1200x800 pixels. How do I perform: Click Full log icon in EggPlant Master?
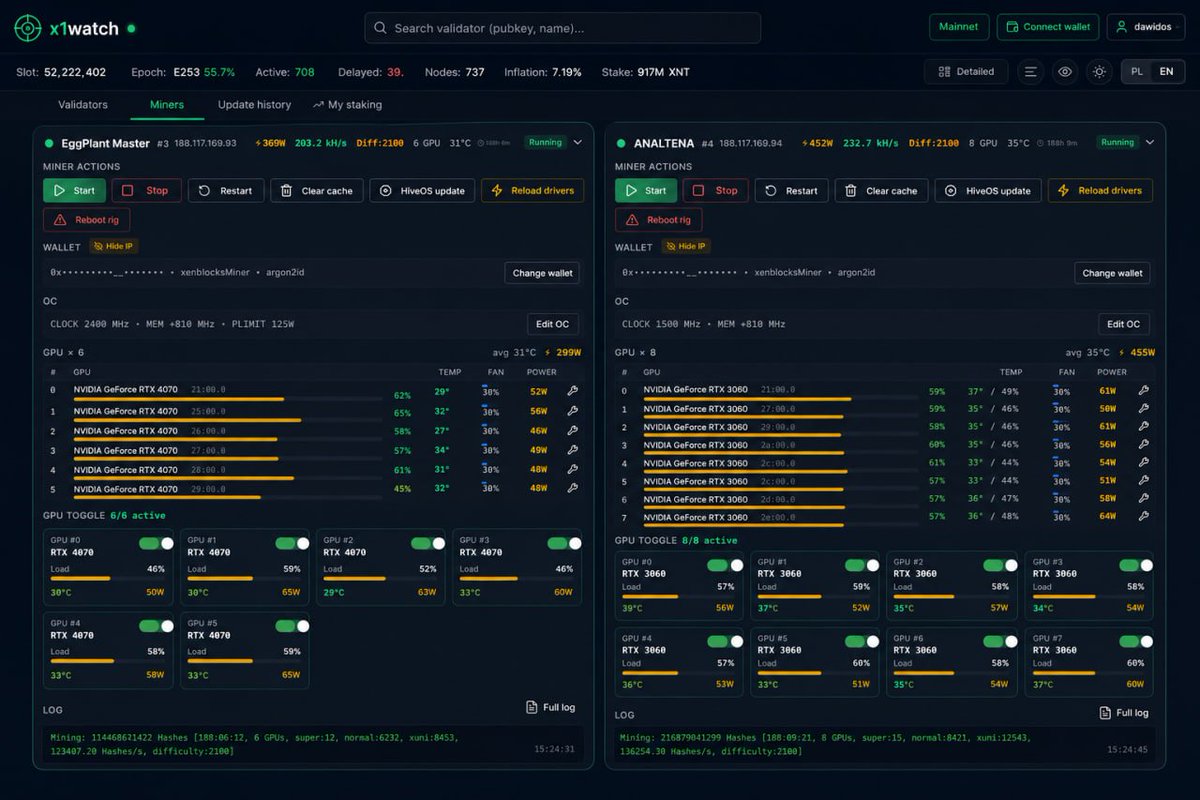coord(532,707)
